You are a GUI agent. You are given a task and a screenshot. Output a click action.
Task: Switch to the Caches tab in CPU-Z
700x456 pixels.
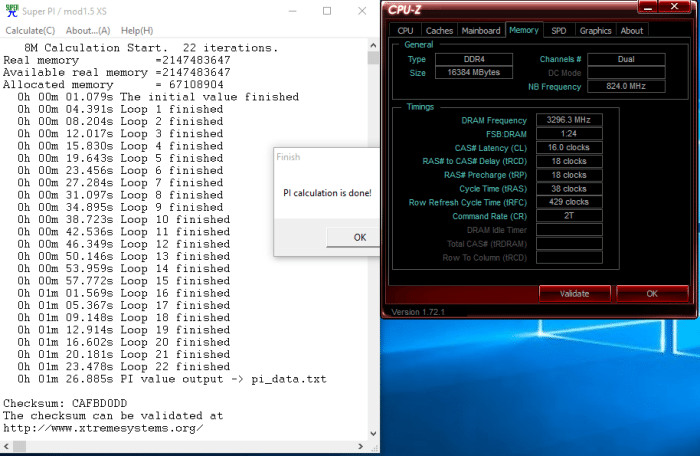439,30
